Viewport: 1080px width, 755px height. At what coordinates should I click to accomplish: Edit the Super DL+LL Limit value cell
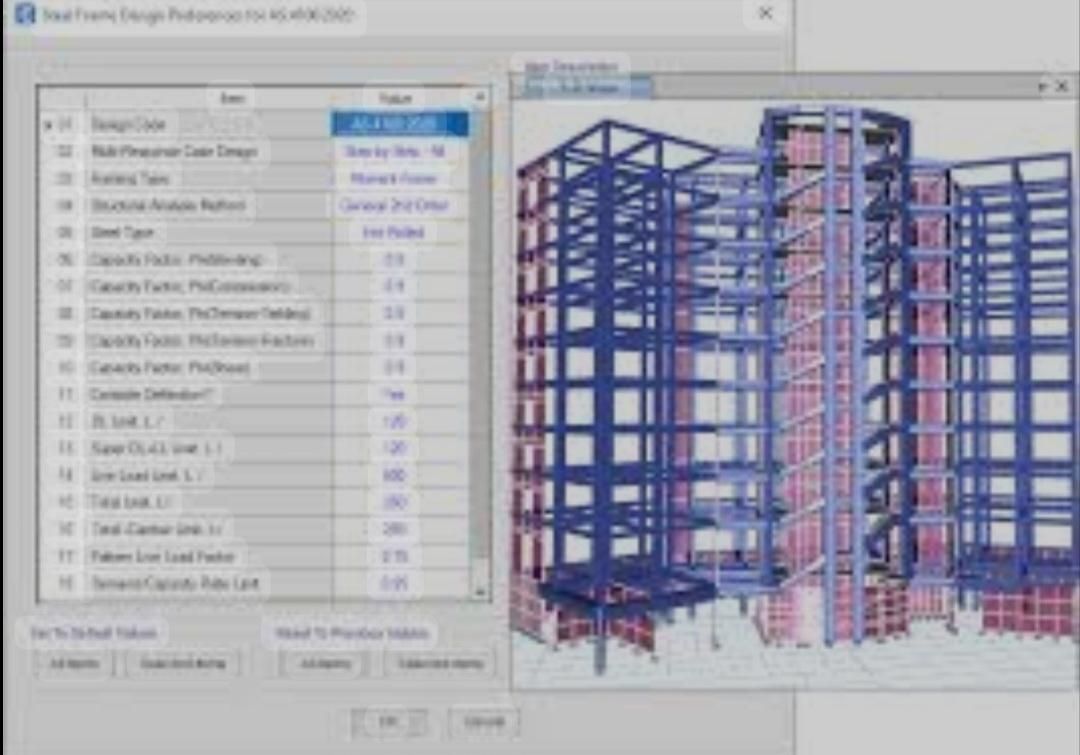[400, 448]
